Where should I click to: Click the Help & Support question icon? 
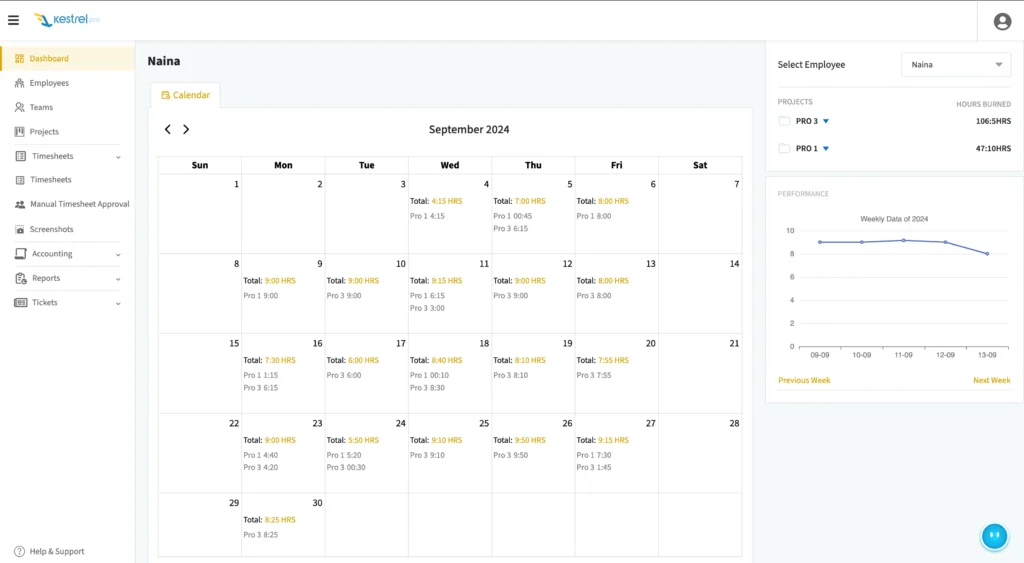click(20, 551)
